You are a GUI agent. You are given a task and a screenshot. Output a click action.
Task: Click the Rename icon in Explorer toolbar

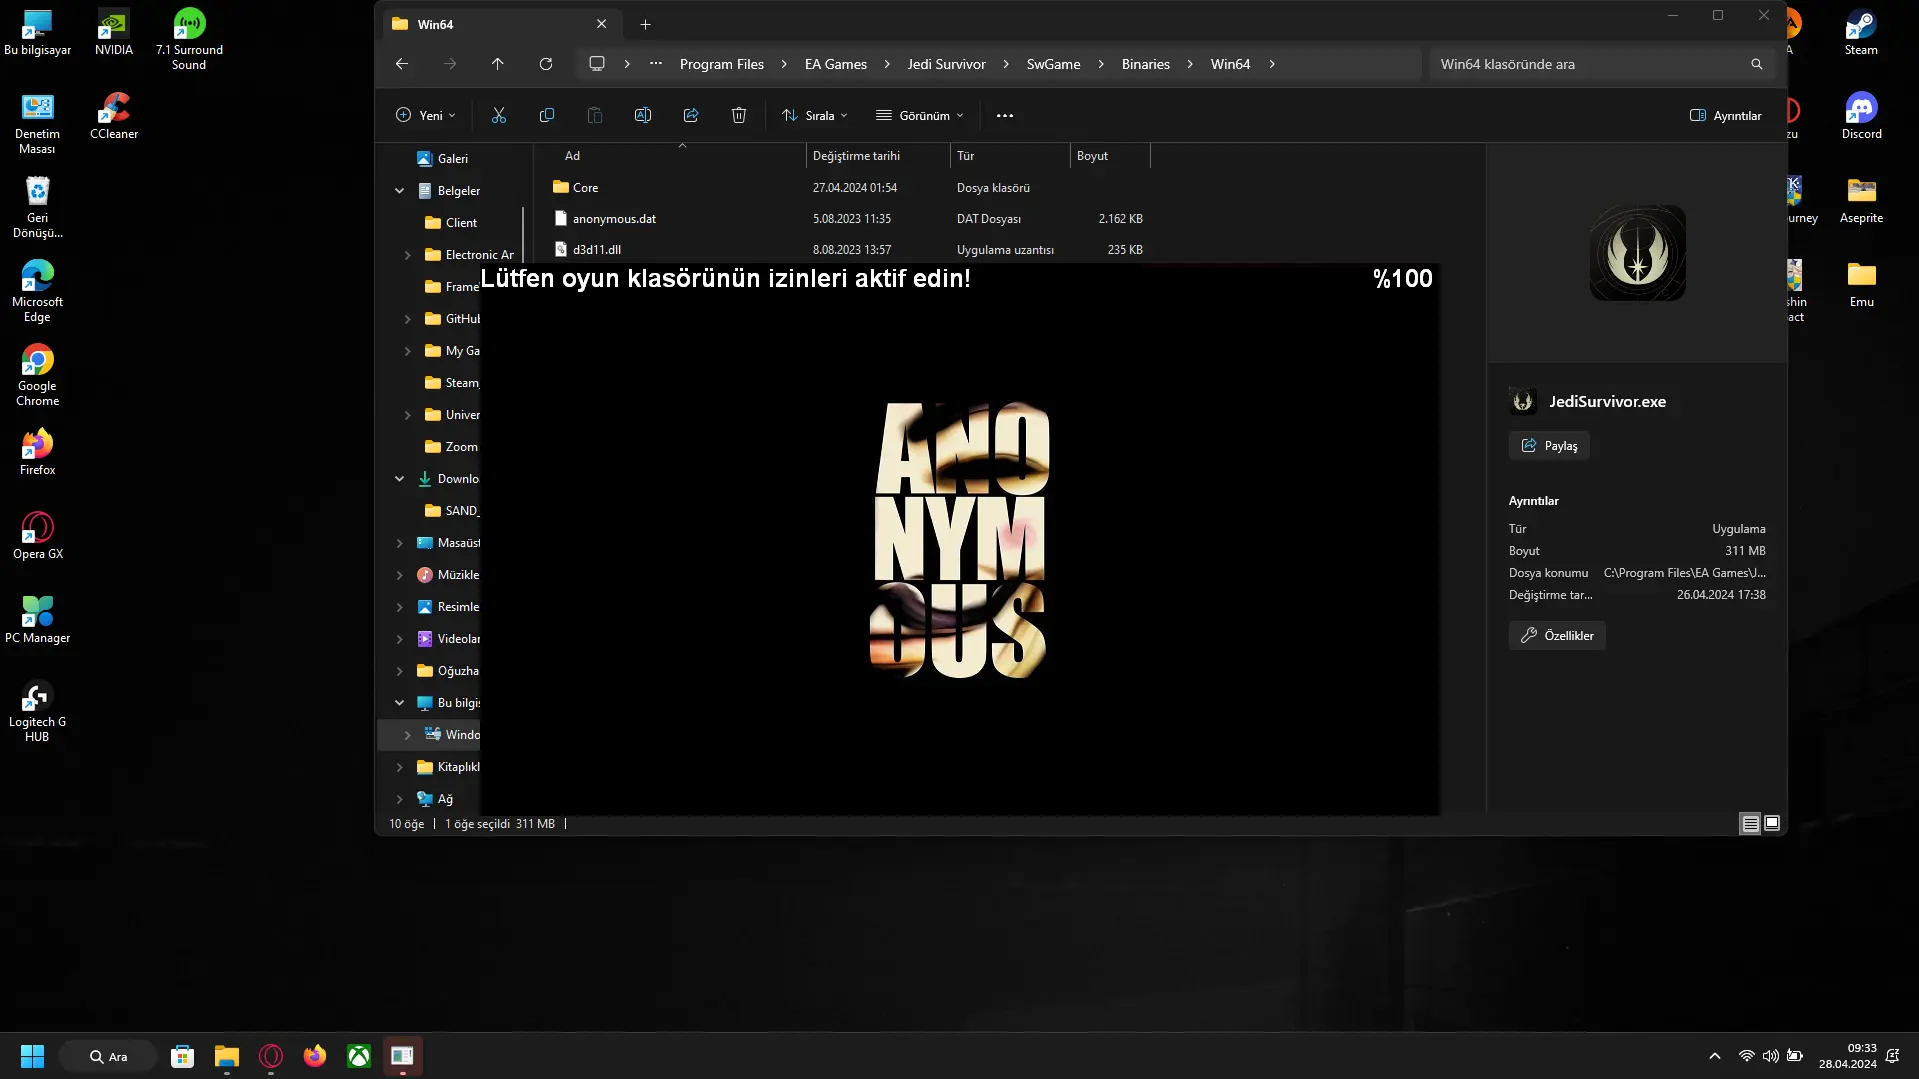click(643, 115)
